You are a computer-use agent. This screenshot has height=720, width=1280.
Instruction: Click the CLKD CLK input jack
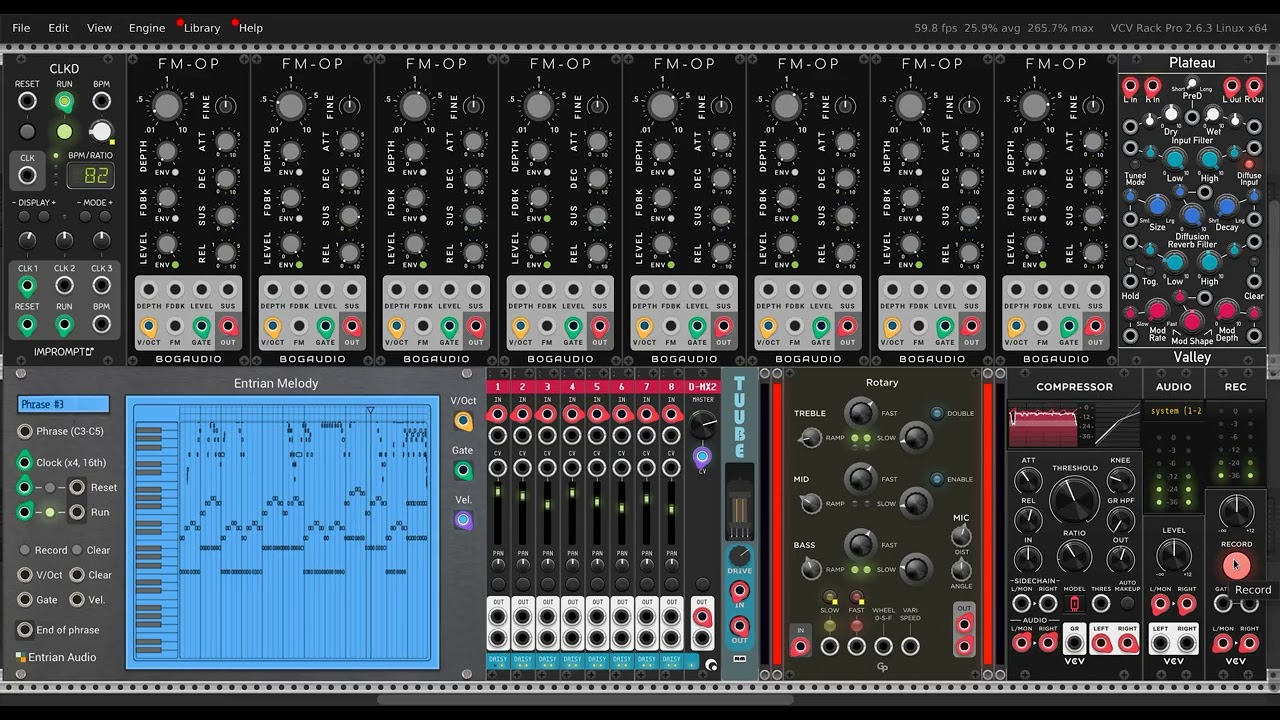pyautogui.click(x=27, y=176)
